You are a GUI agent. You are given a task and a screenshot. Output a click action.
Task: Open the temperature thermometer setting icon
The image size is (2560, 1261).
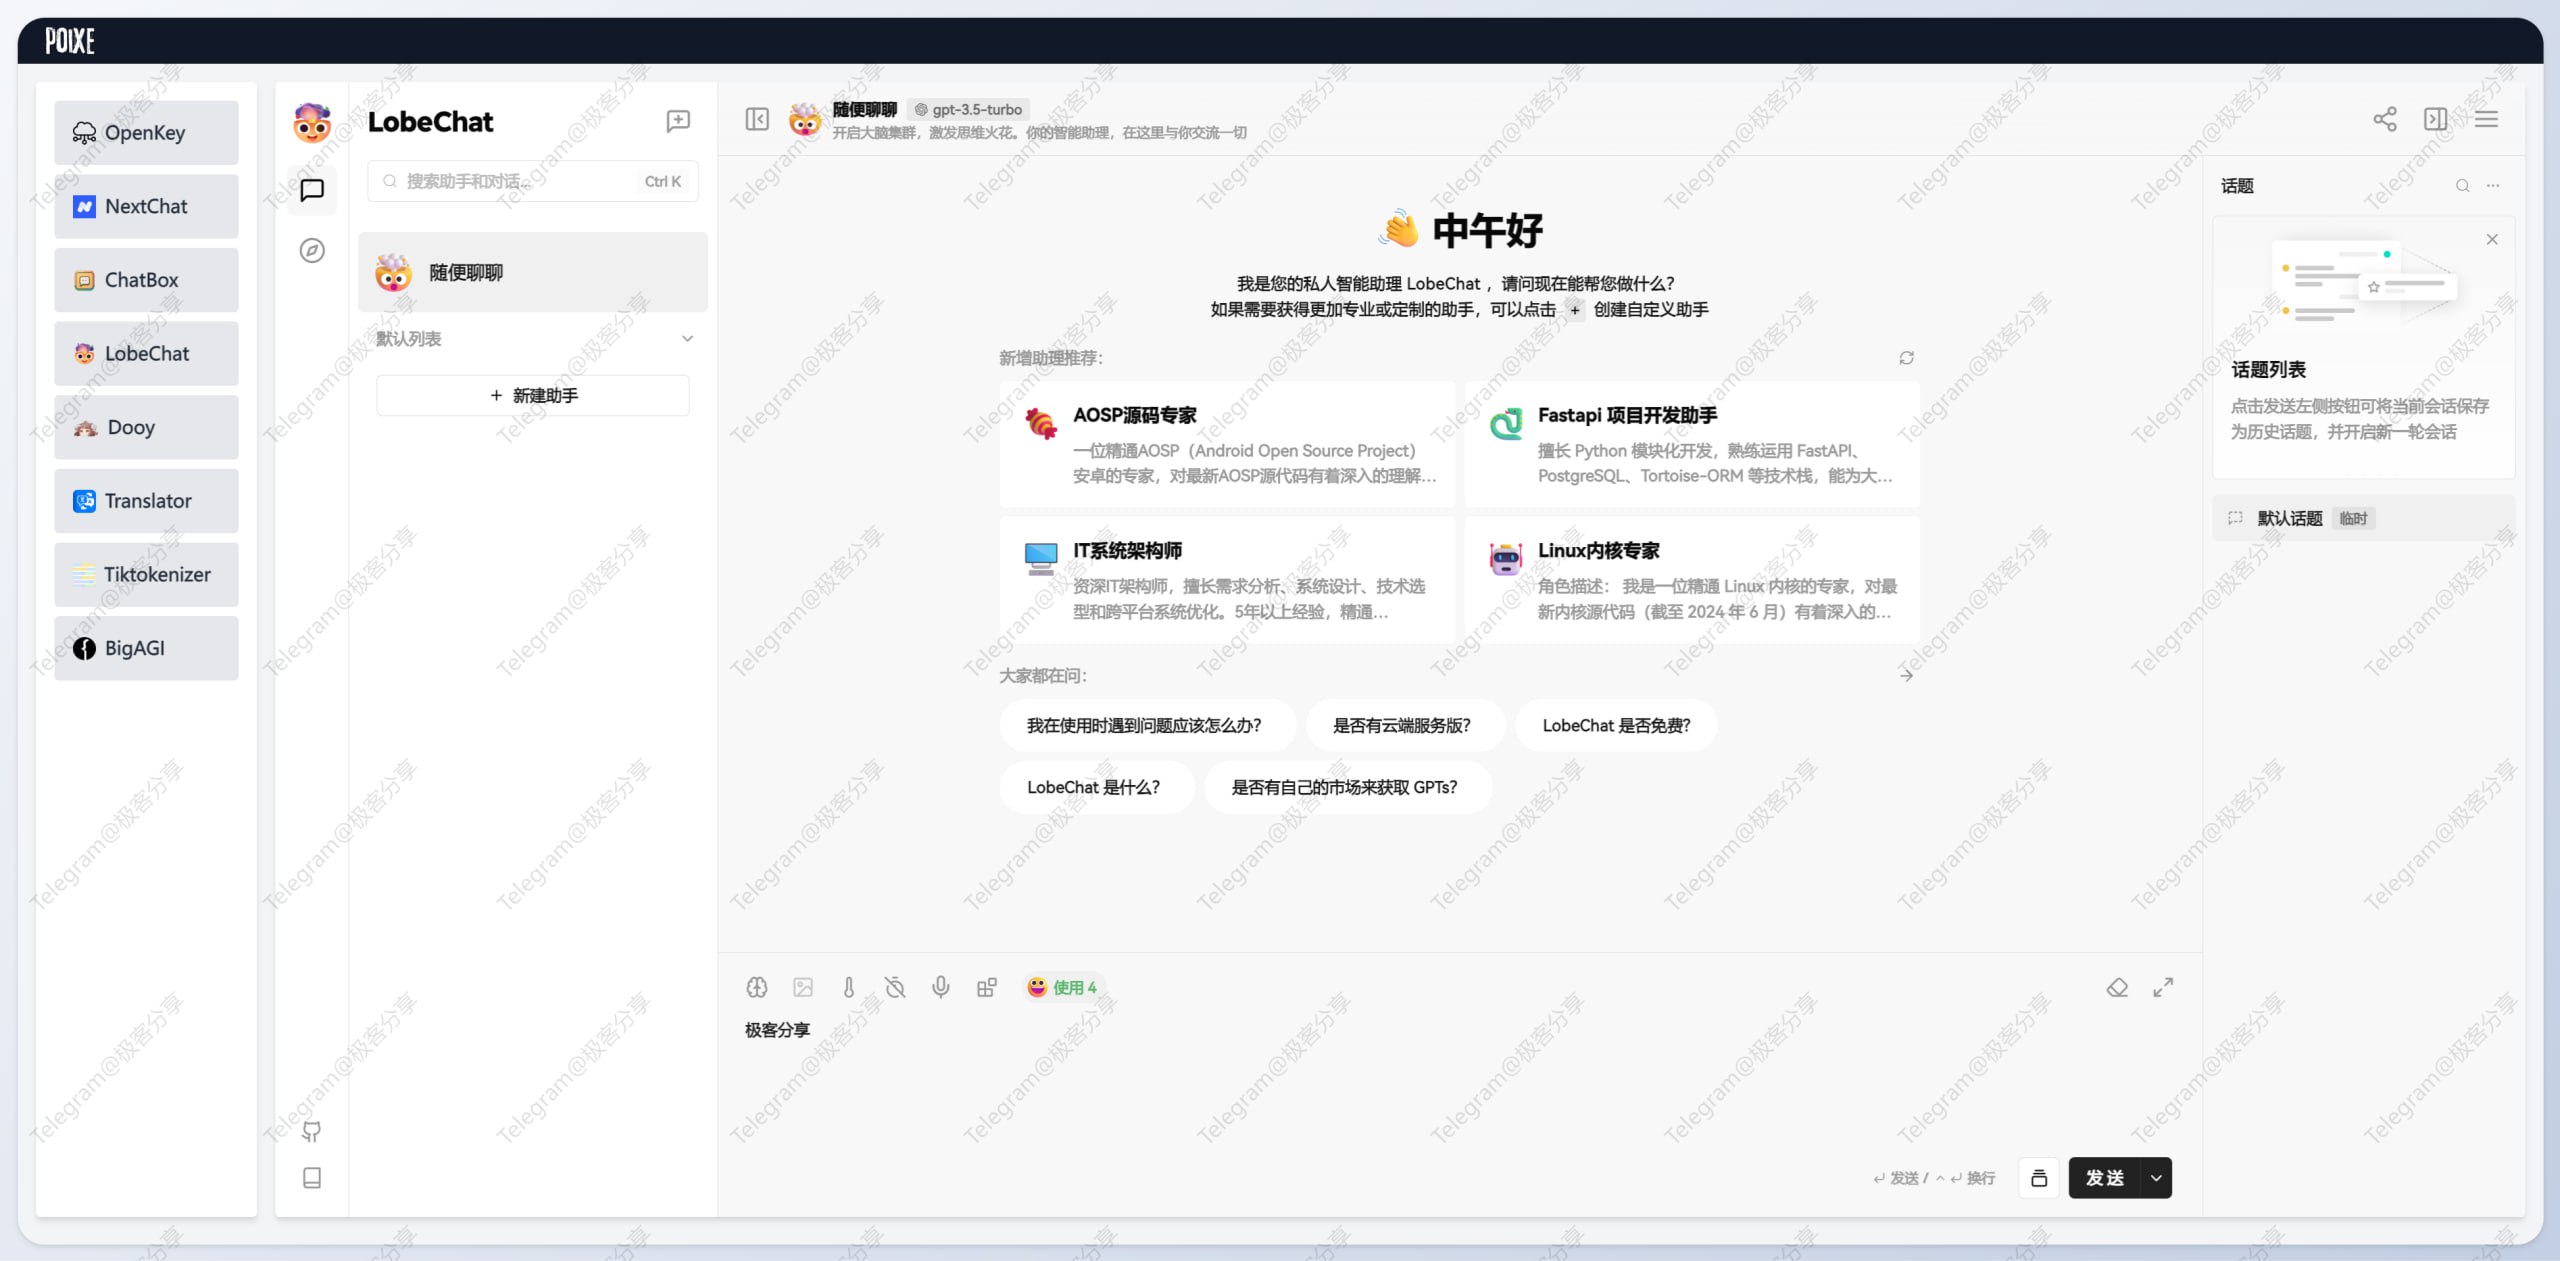[x=849, y=987]
